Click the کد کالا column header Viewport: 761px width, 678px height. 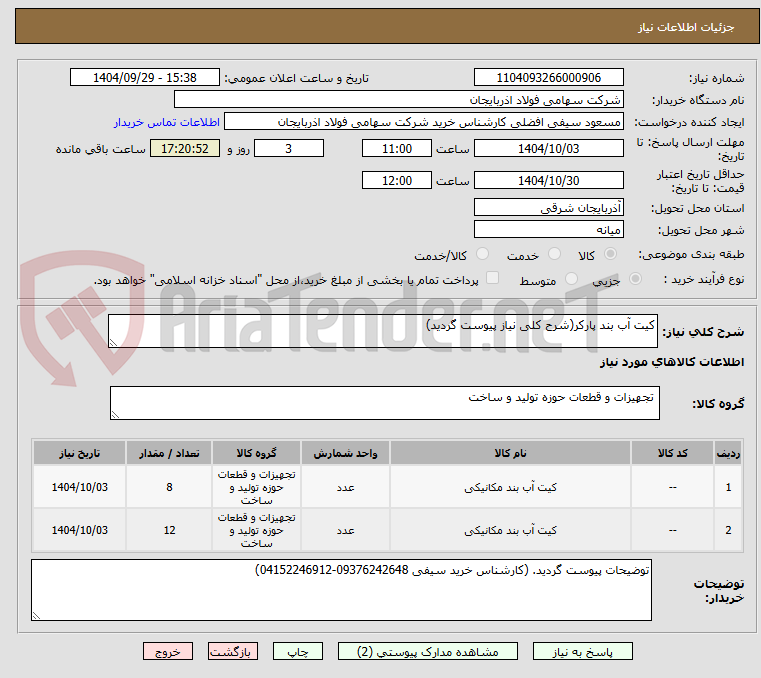point(672,453)
